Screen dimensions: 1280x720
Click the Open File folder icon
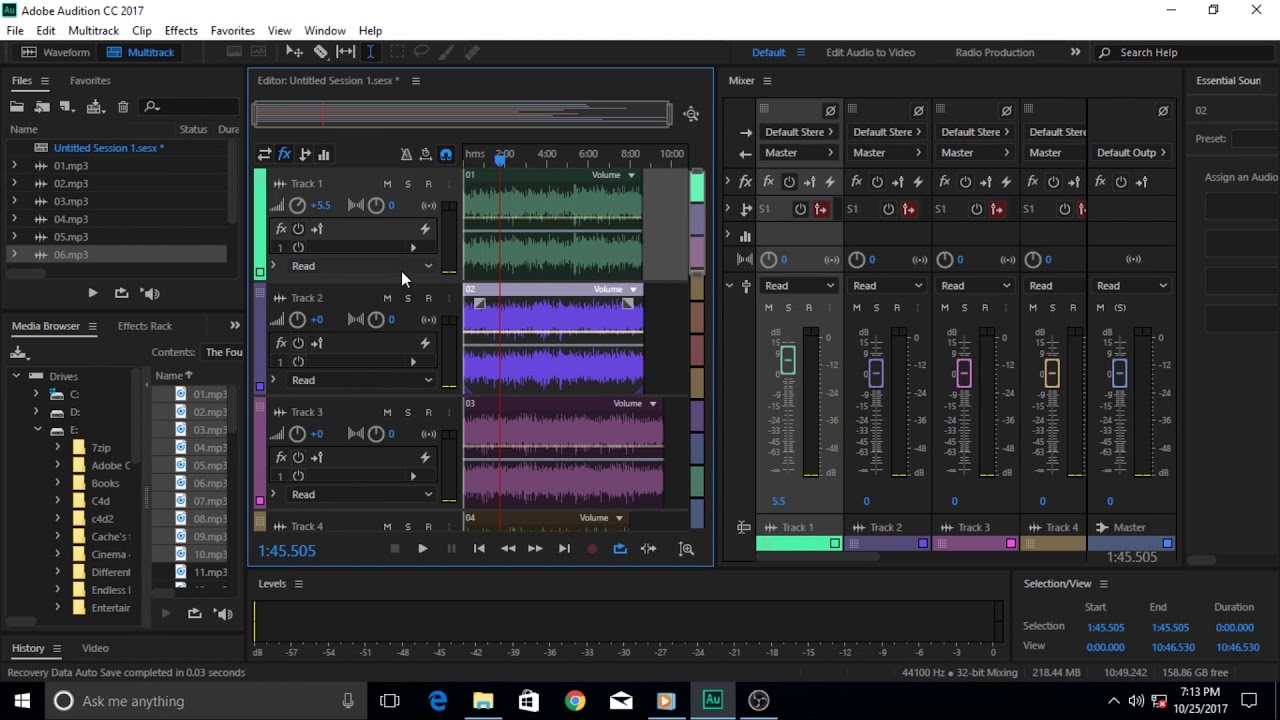click(17, 106)
